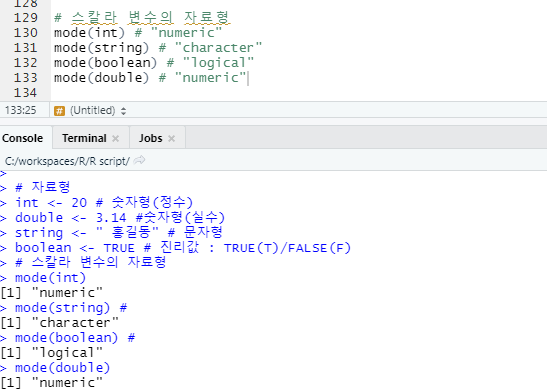Click the console command mode(int)
Screen dimensions: 547x392
(x=51, y=278)
